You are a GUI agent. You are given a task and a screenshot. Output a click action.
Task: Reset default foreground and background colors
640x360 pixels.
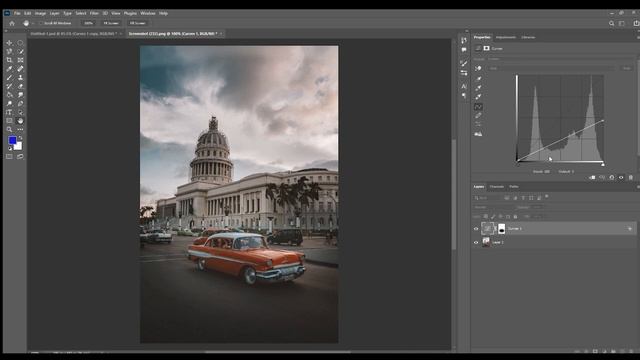tap(10, 149)
